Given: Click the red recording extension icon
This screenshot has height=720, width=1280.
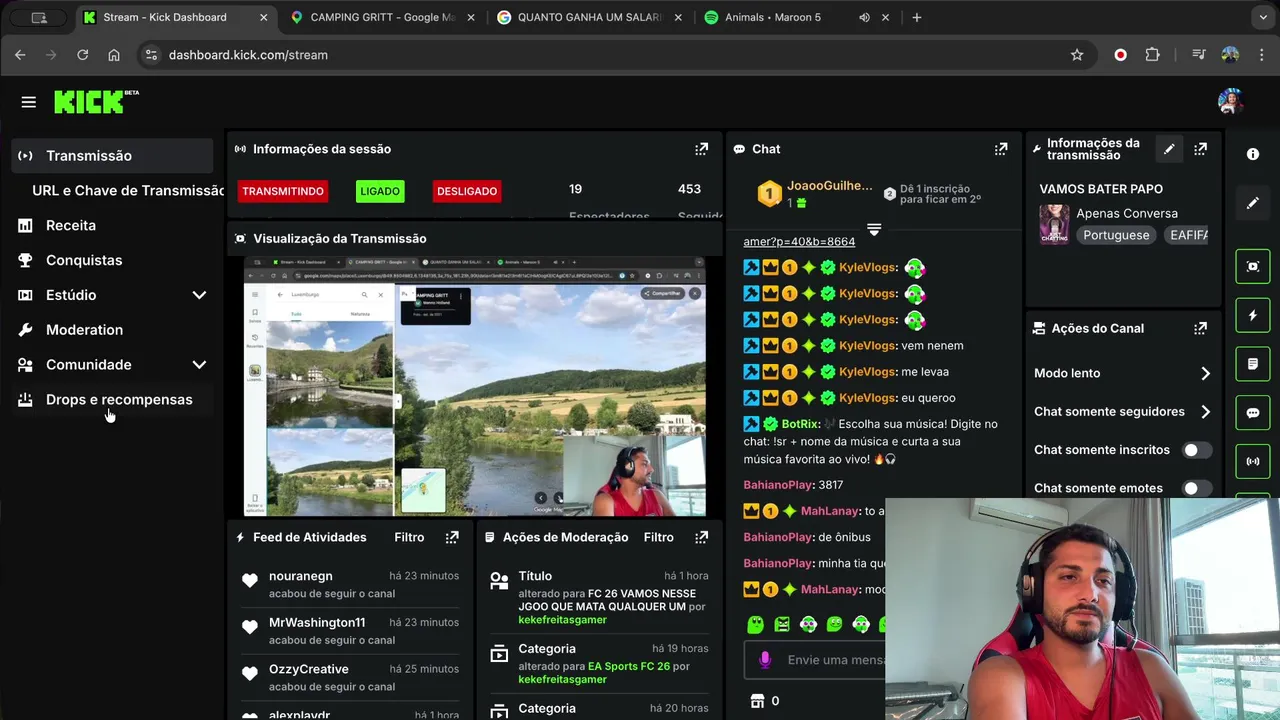Looking at the screenshot, I should point(1120,55).
